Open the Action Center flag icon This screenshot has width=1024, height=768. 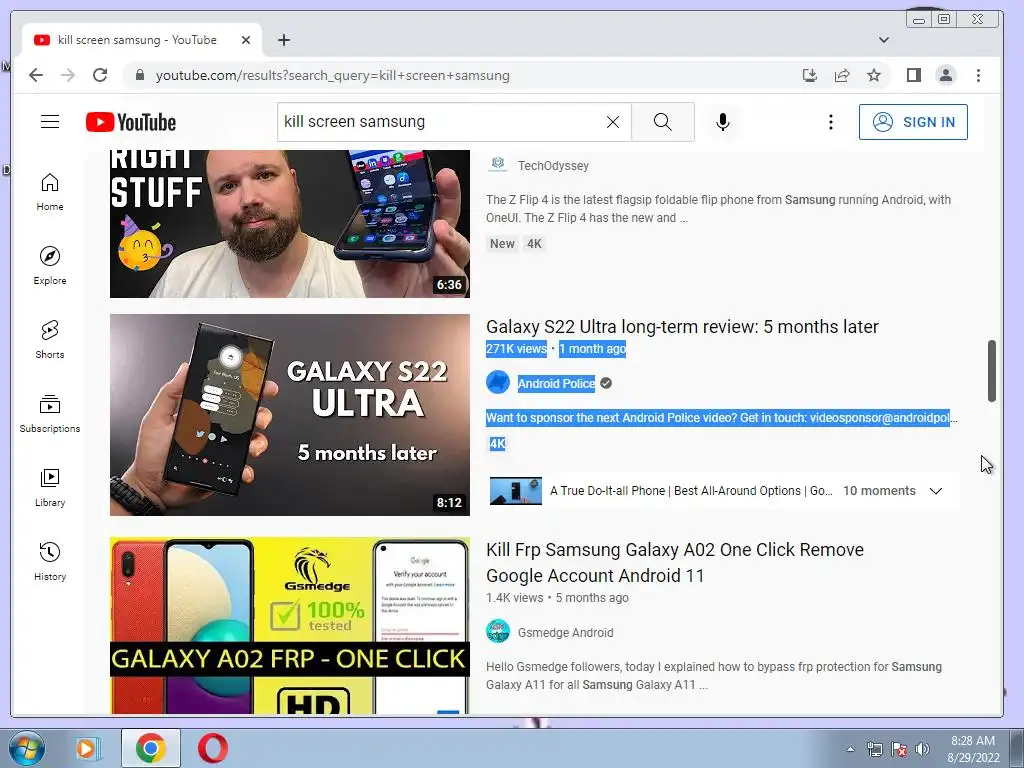[x=899, y=749]
